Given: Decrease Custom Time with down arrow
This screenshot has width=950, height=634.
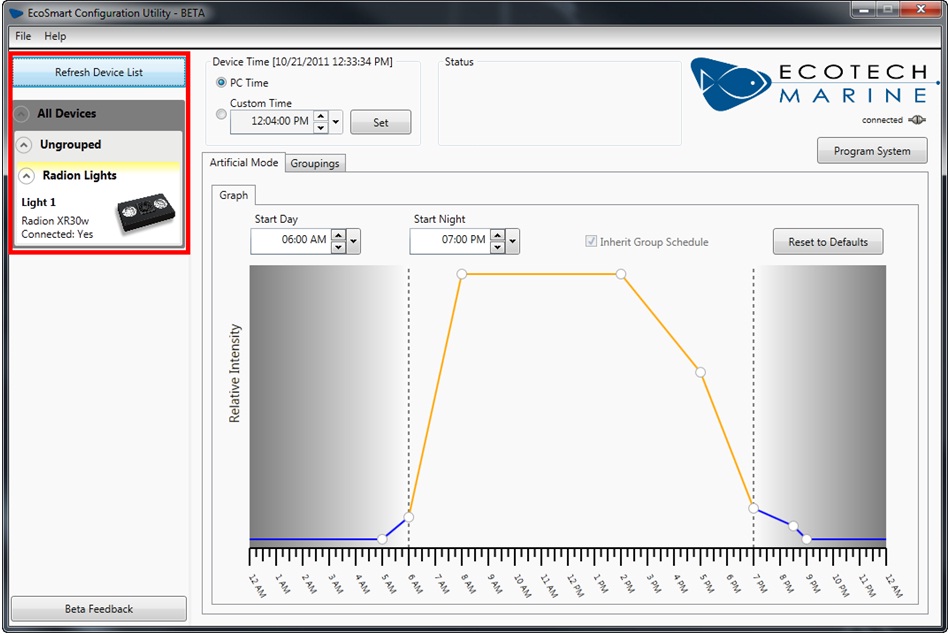Looking at the screenshot, I should coord(321,127).
